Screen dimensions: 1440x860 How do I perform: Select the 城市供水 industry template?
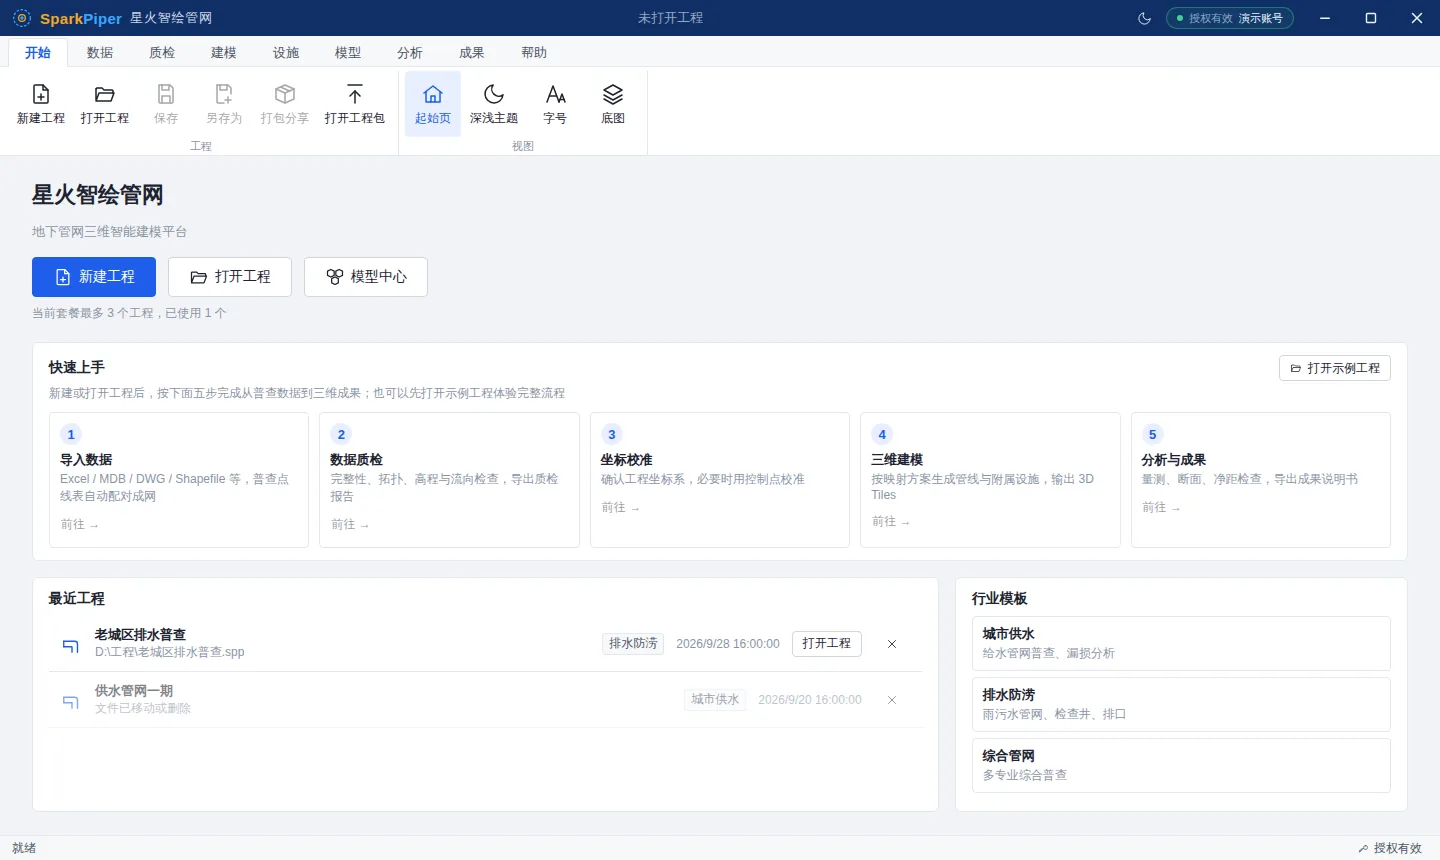1181,643
